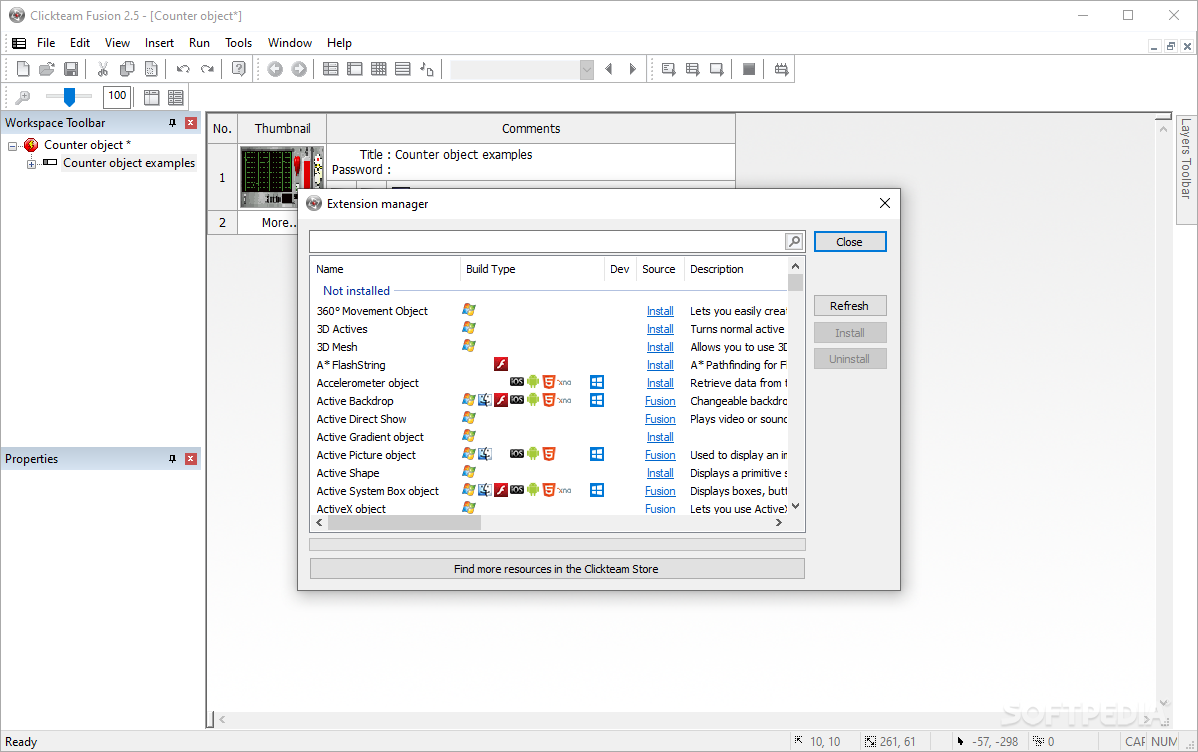Click the Copy toolbar icon
This screenshot has width=1198, height=752.
127,70
